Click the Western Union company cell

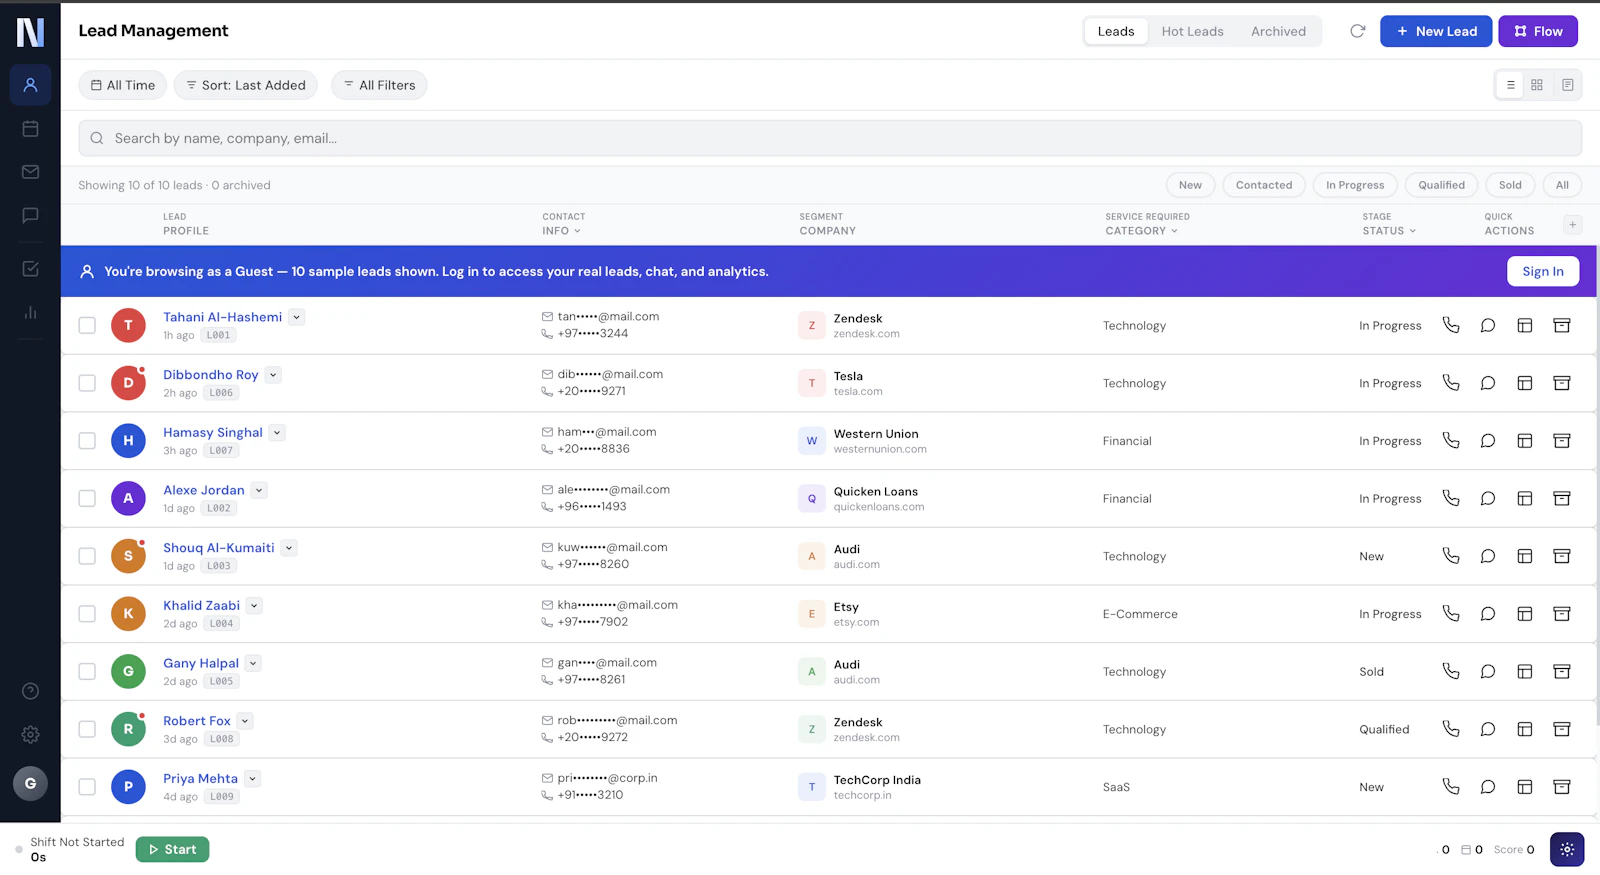coord(862,441)
